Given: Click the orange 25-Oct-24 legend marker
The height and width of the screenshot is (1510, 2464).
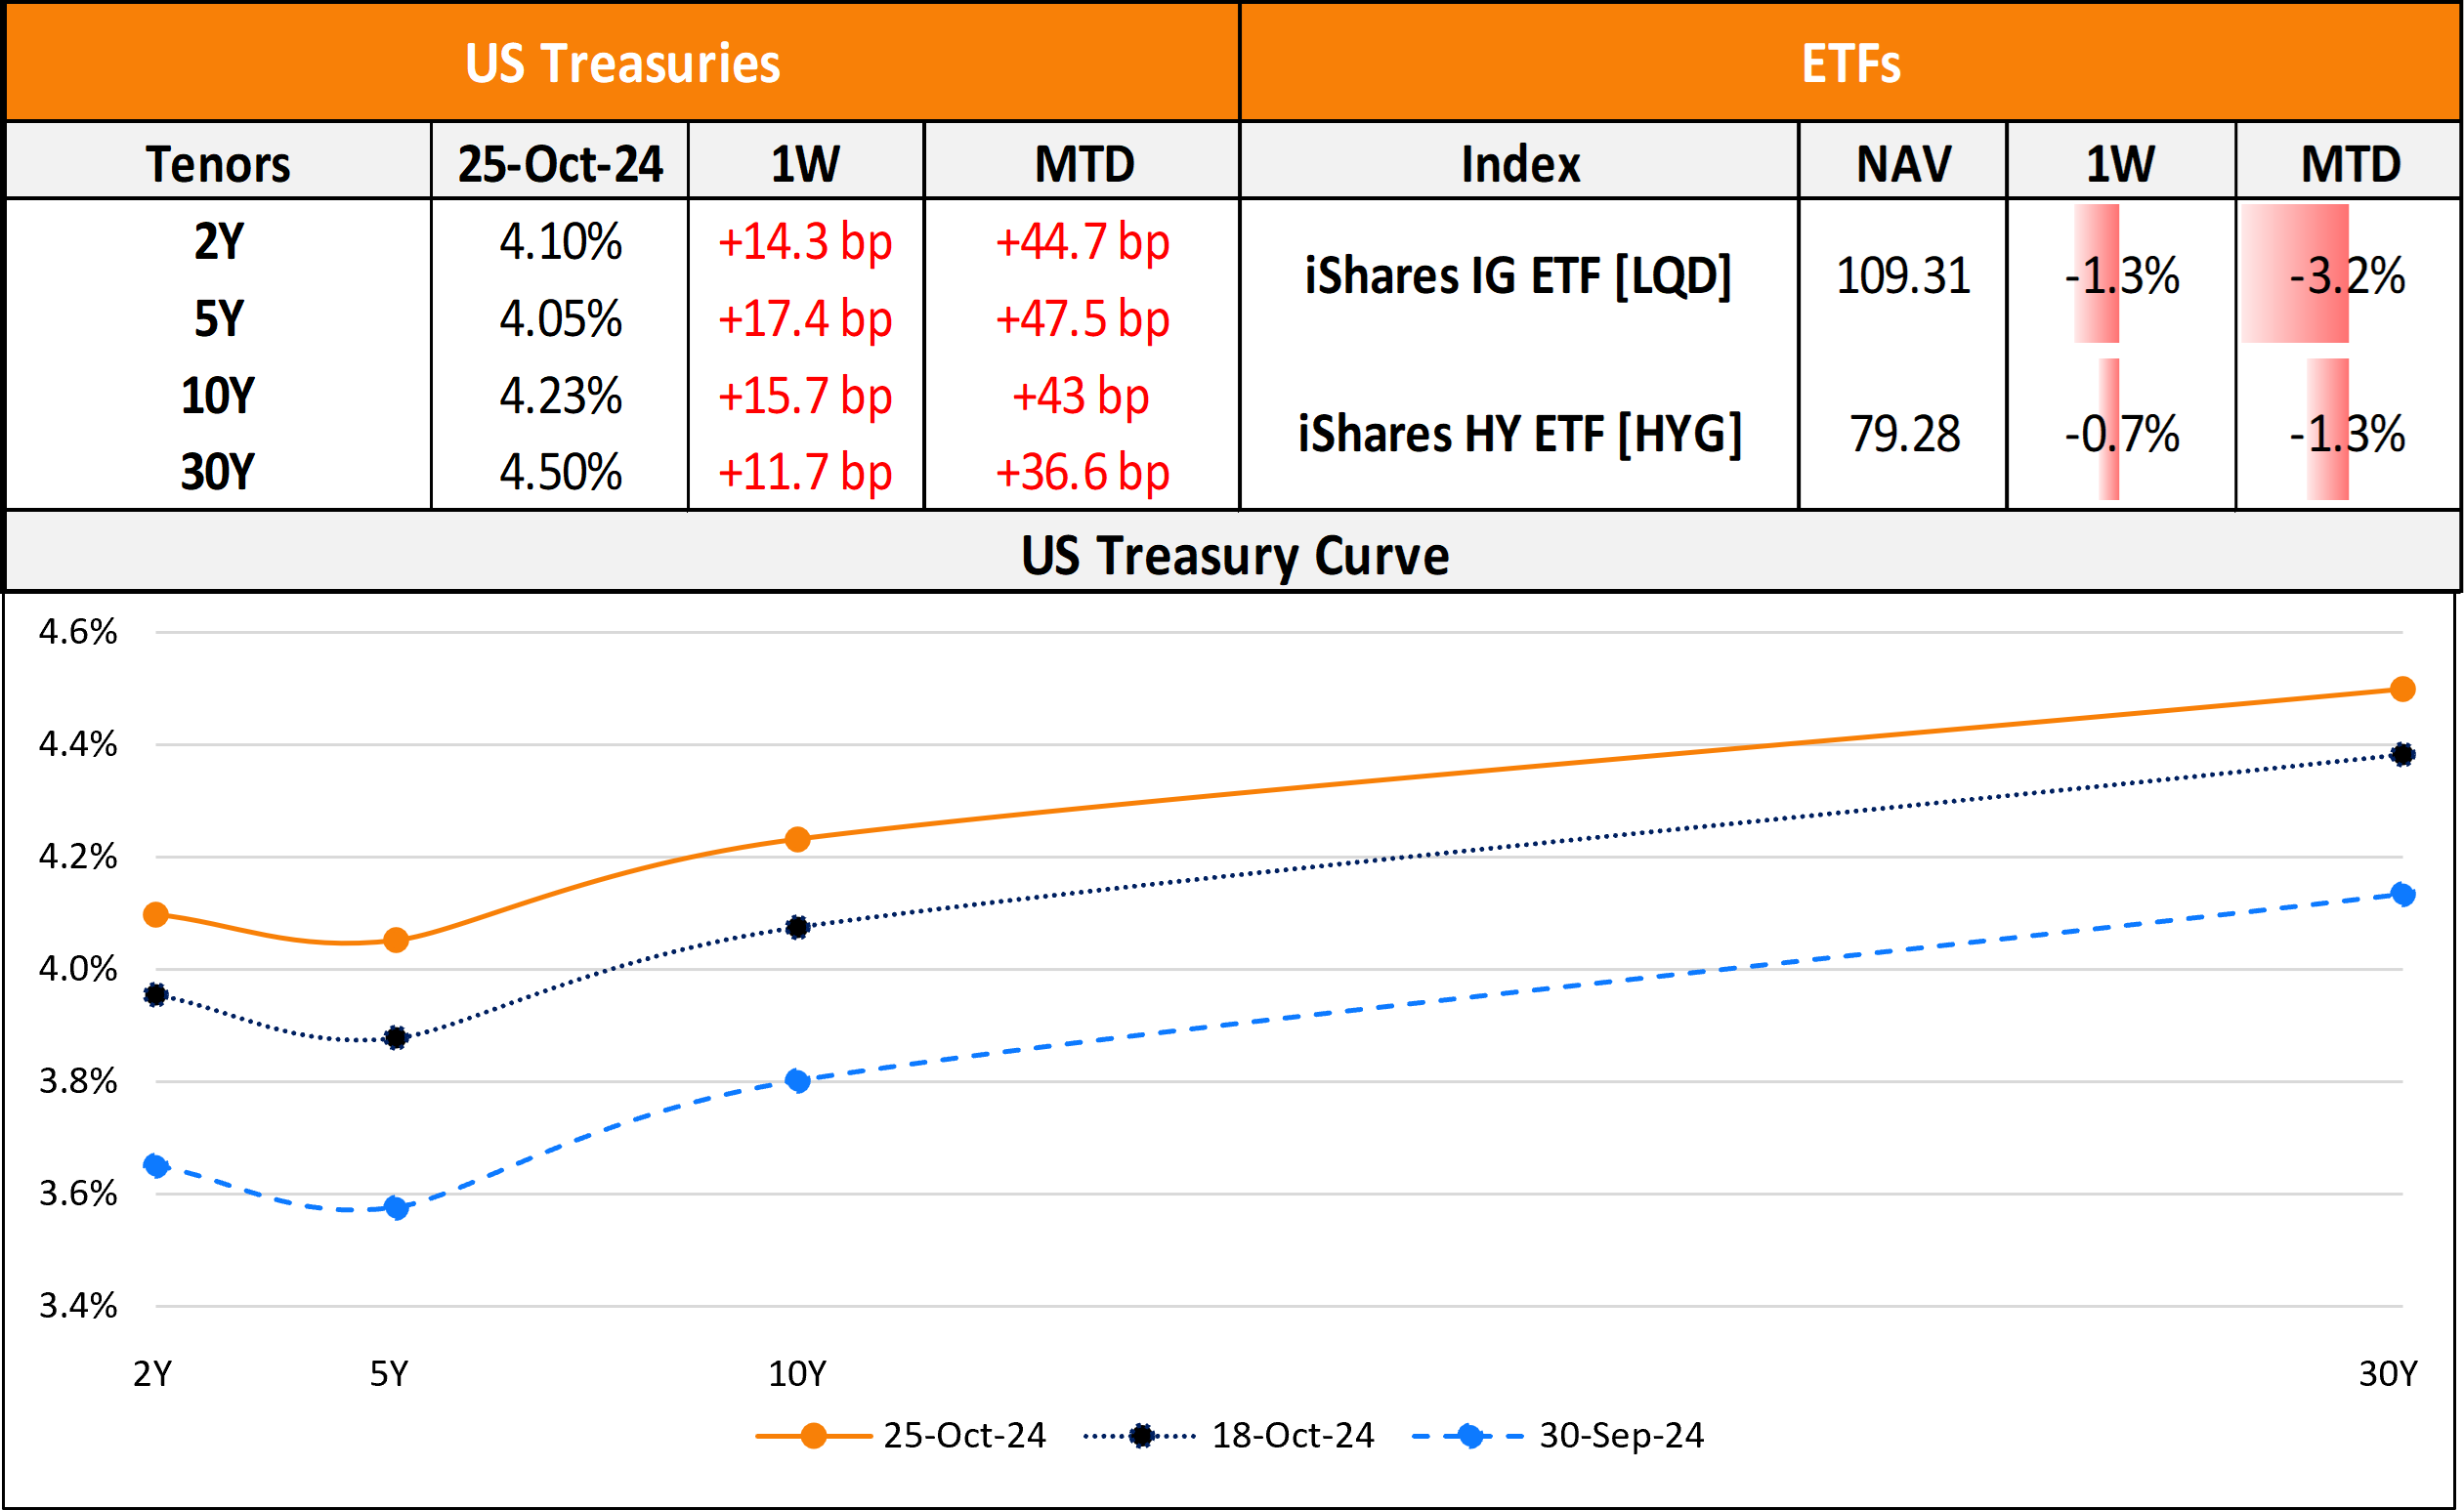Looking at the screenshot, I should [813, 1436].
